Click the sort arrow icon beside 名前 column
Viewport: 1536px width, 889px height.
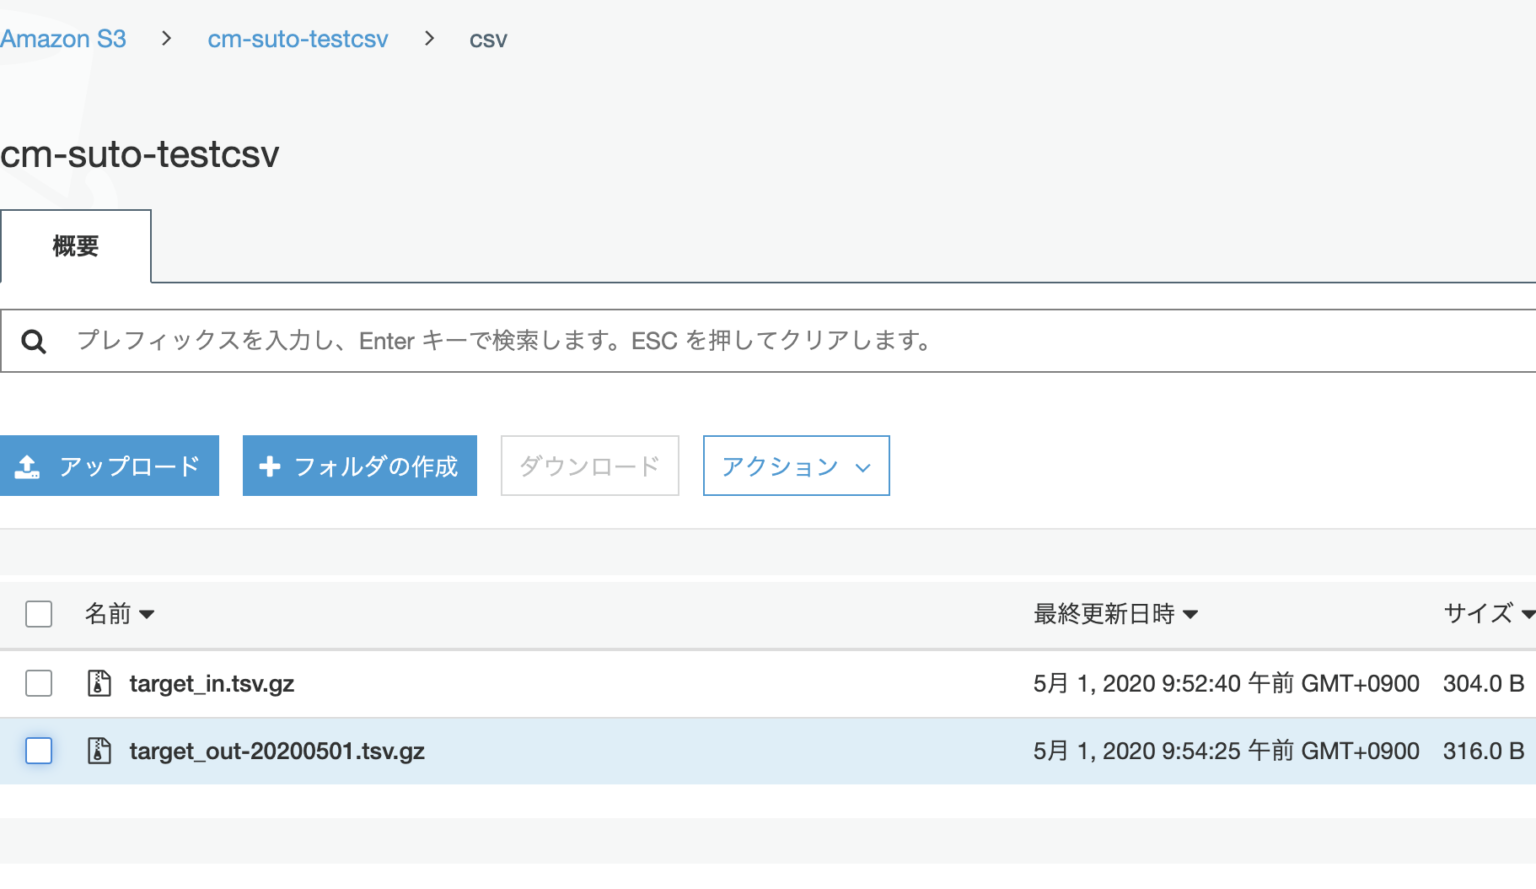point(148,614)
